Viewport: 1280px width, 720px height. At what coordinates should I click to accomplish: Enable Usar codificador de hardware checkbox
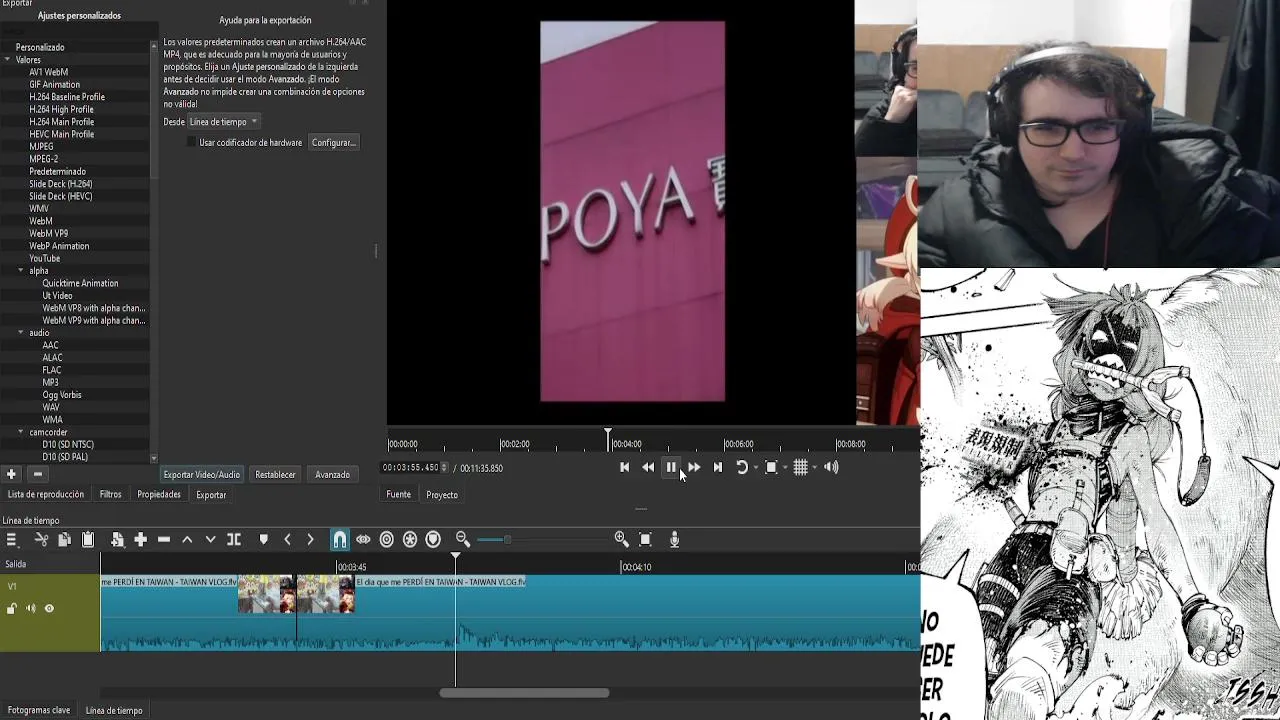pos(192,143)
